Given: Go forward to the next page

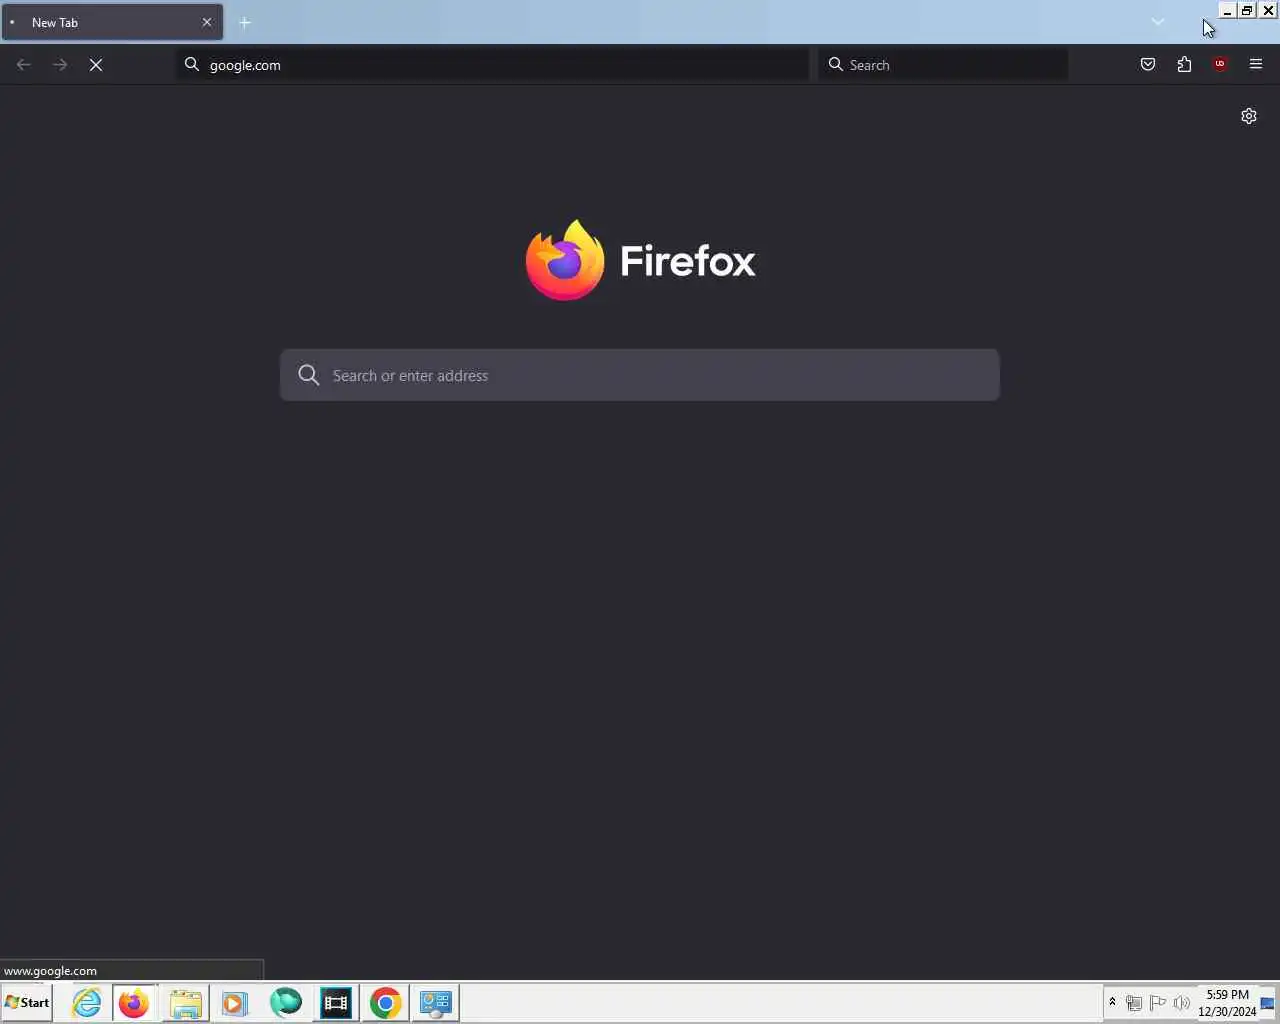Looking at the screenshot, I should click(x=60, y=65).
